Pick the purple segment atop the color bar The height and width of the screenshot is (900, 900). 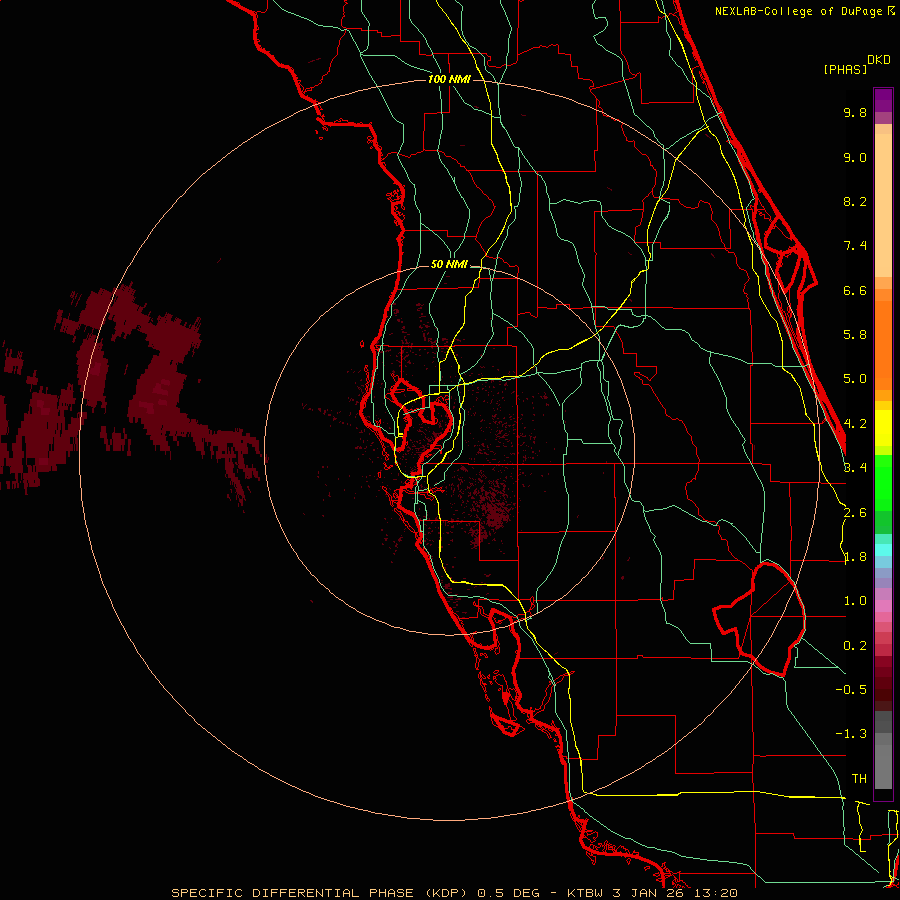(x=883, y=100)
